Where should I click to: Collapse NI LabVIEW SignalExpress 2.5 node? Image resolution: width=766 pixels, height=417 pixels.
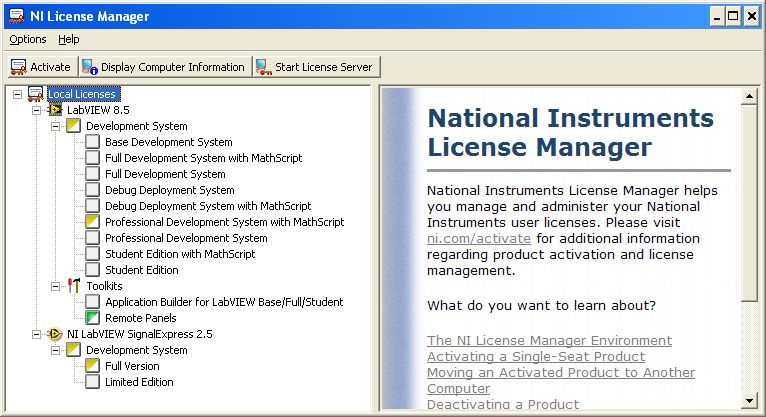coord(37,334)
